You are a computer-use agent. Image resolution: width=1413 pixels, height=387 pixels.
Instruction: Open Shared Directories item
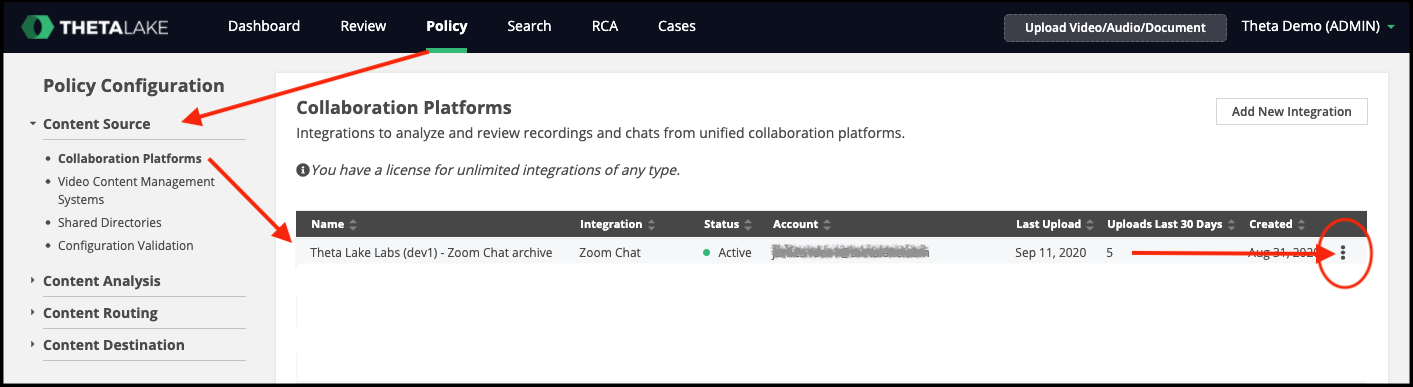(109, 222)
